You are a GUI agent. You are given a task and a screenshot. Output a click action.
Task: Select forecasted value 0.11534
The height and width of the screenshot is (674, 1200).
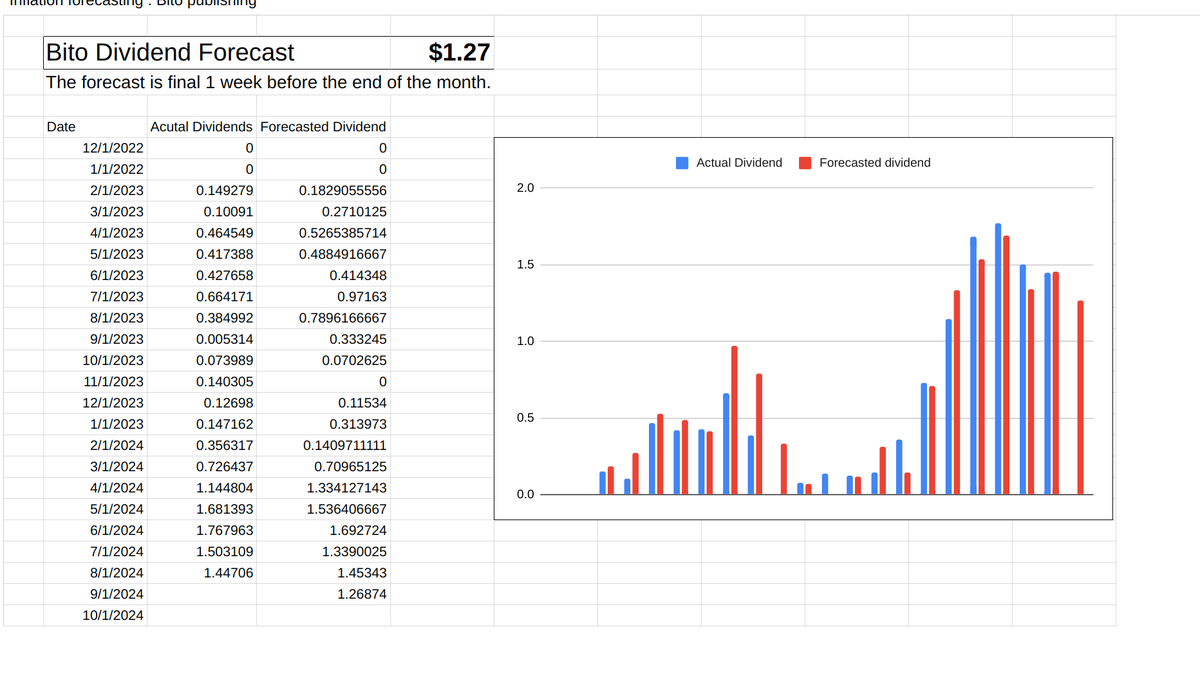tap(323, 403)
